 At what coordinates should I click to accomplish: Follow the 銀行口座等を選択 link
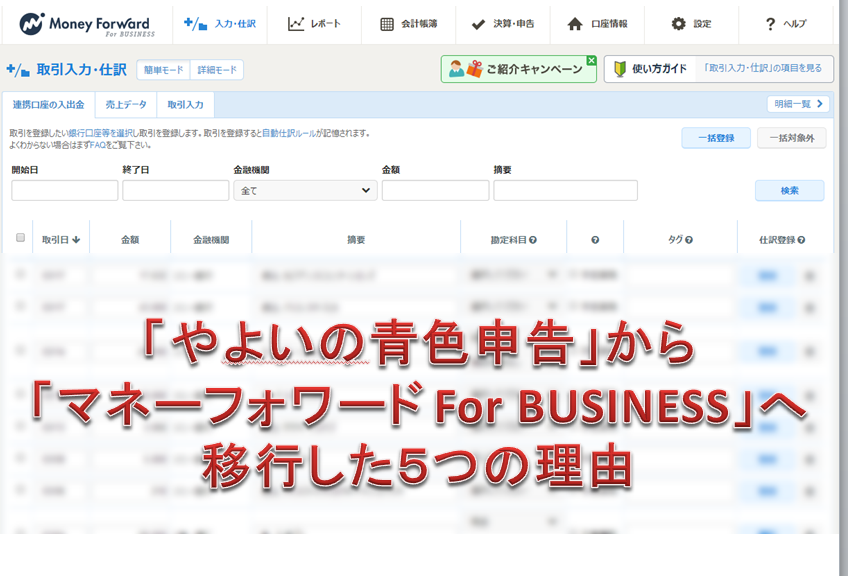[x=101, y=133]
